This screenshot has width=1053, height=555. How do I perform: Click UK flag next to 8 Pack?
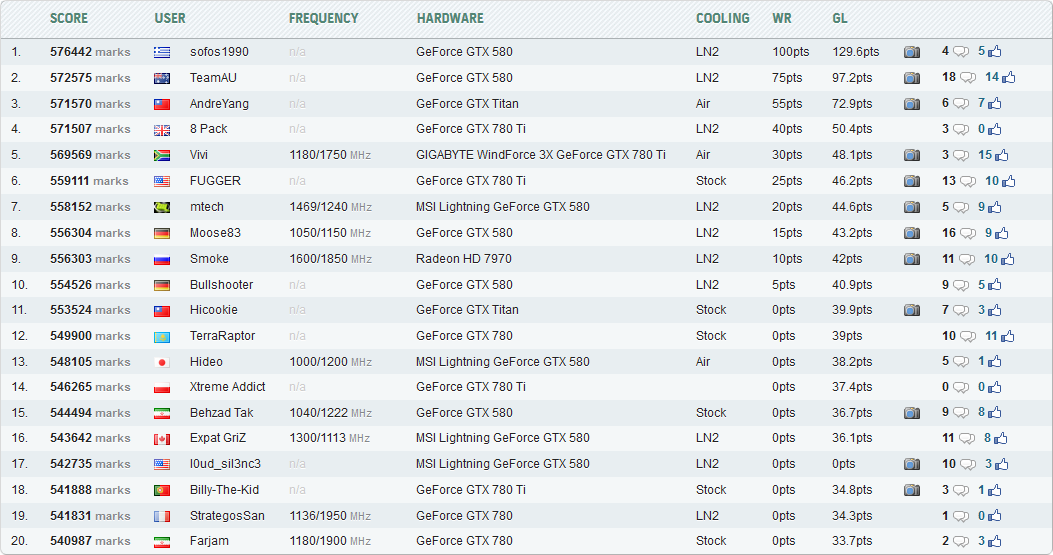pos(162,130)
